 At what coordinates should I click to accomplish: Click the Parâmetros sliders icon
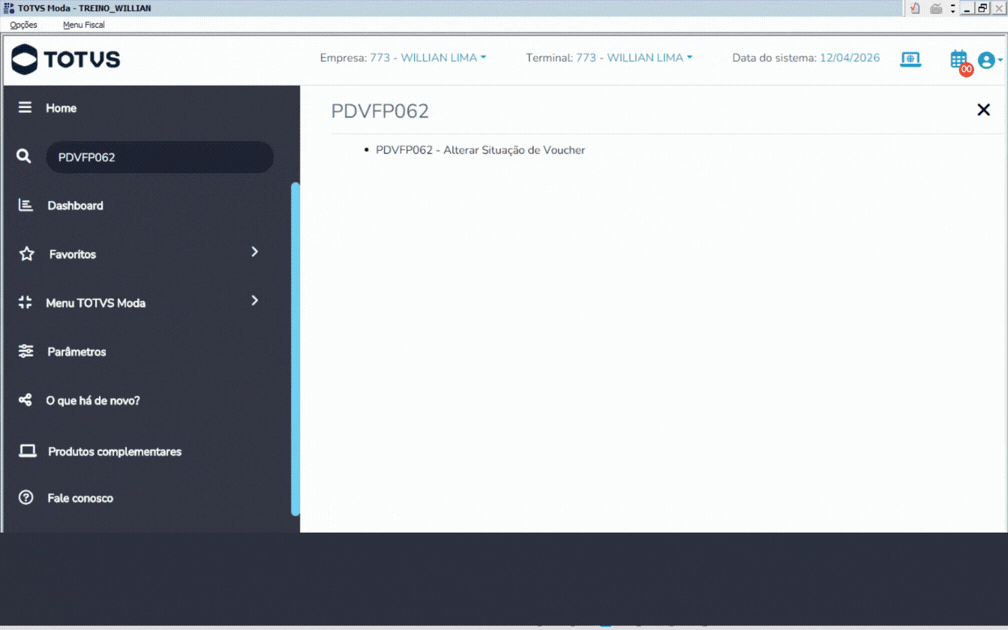[x=26, y=351]
